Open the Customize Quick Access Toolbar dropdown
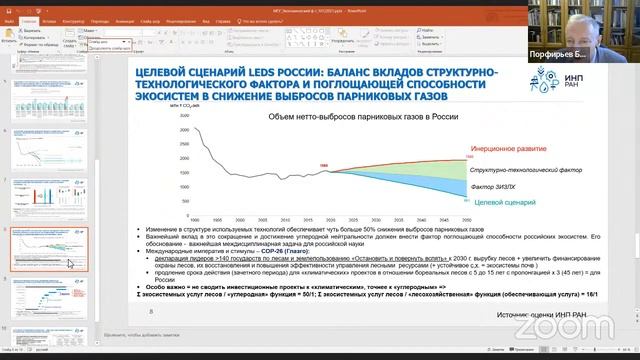640x360 pixels. pyautogui.click(x=47, y=11)
